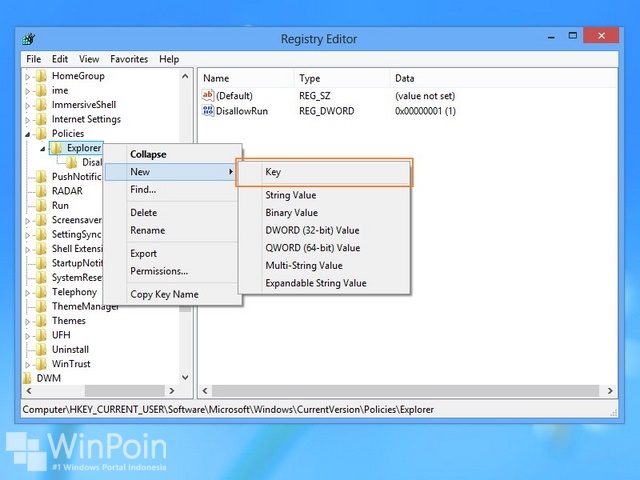640x480 pixels.
Task: Expand the HomeGroup tree node
Action: [27, 77]
